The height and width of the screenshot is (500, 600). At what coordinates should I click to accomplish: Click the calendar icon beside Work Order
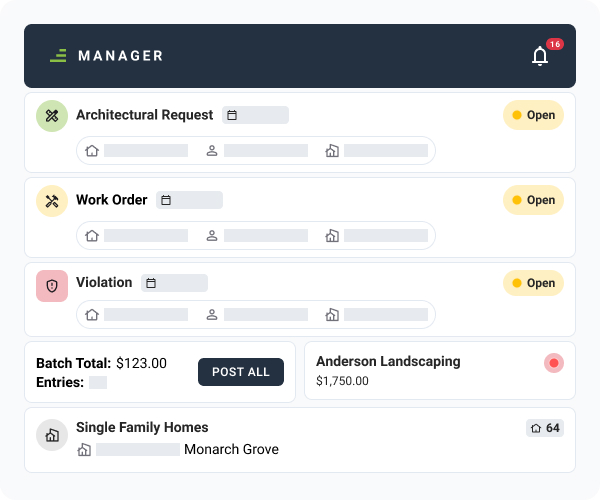click(166, 200)
